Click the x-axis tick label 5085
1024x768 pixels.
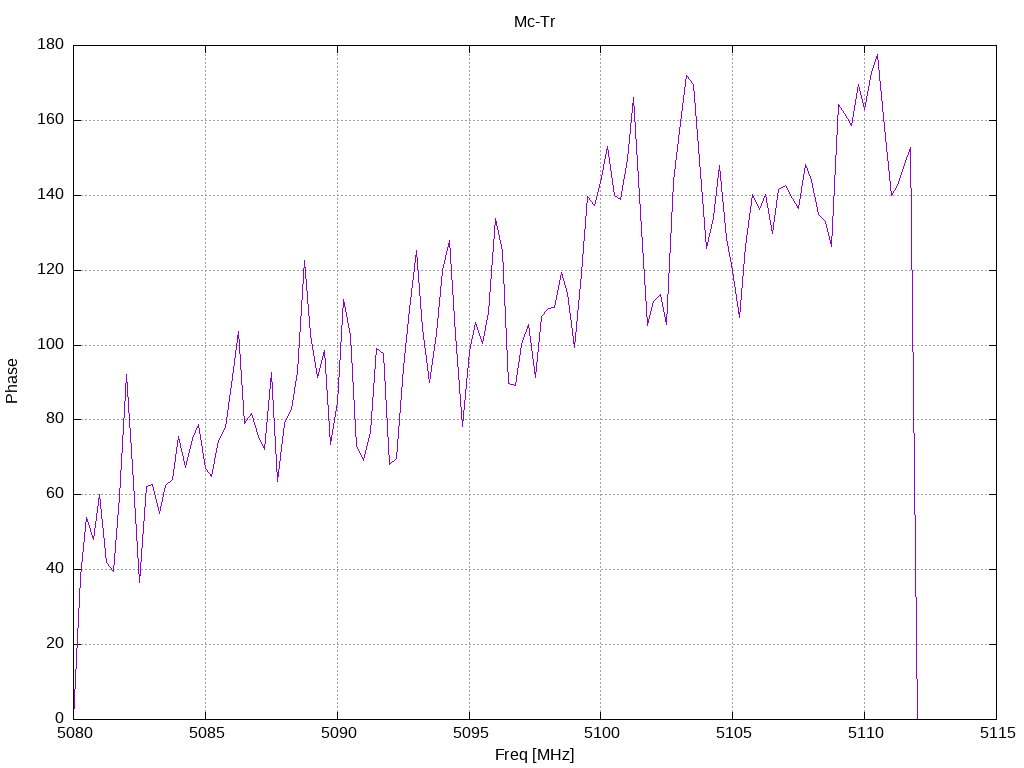206,733
